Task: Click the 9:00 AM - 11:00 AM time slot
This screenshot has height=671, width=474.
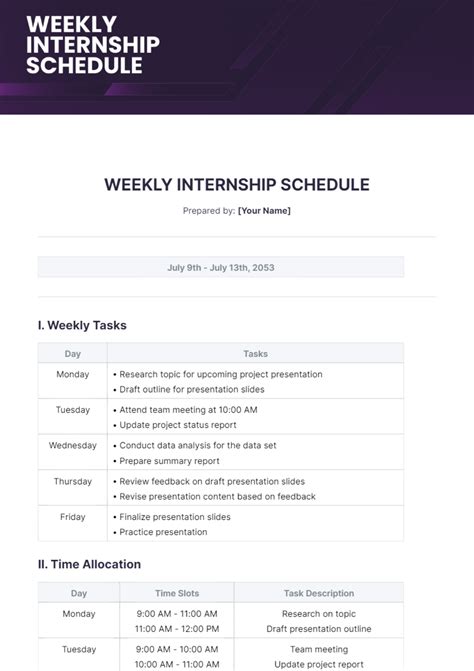Action: tap(177, 614)
